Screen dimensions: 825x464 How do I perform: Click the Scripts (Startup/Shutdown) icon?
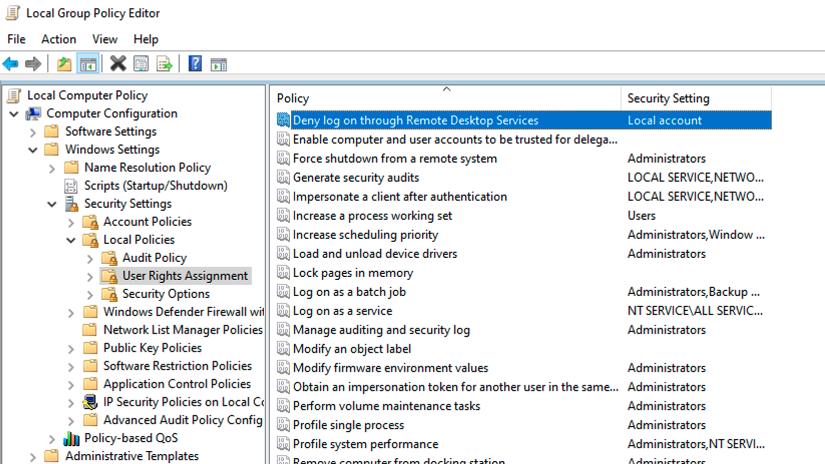click(71, 186)
